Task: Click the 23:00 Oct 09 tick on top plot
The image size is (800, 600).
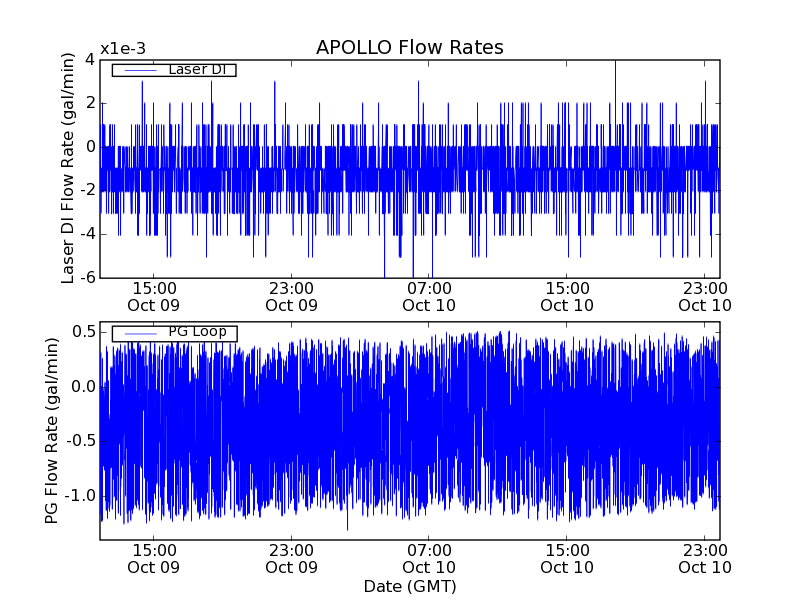Action: [292, 296]
